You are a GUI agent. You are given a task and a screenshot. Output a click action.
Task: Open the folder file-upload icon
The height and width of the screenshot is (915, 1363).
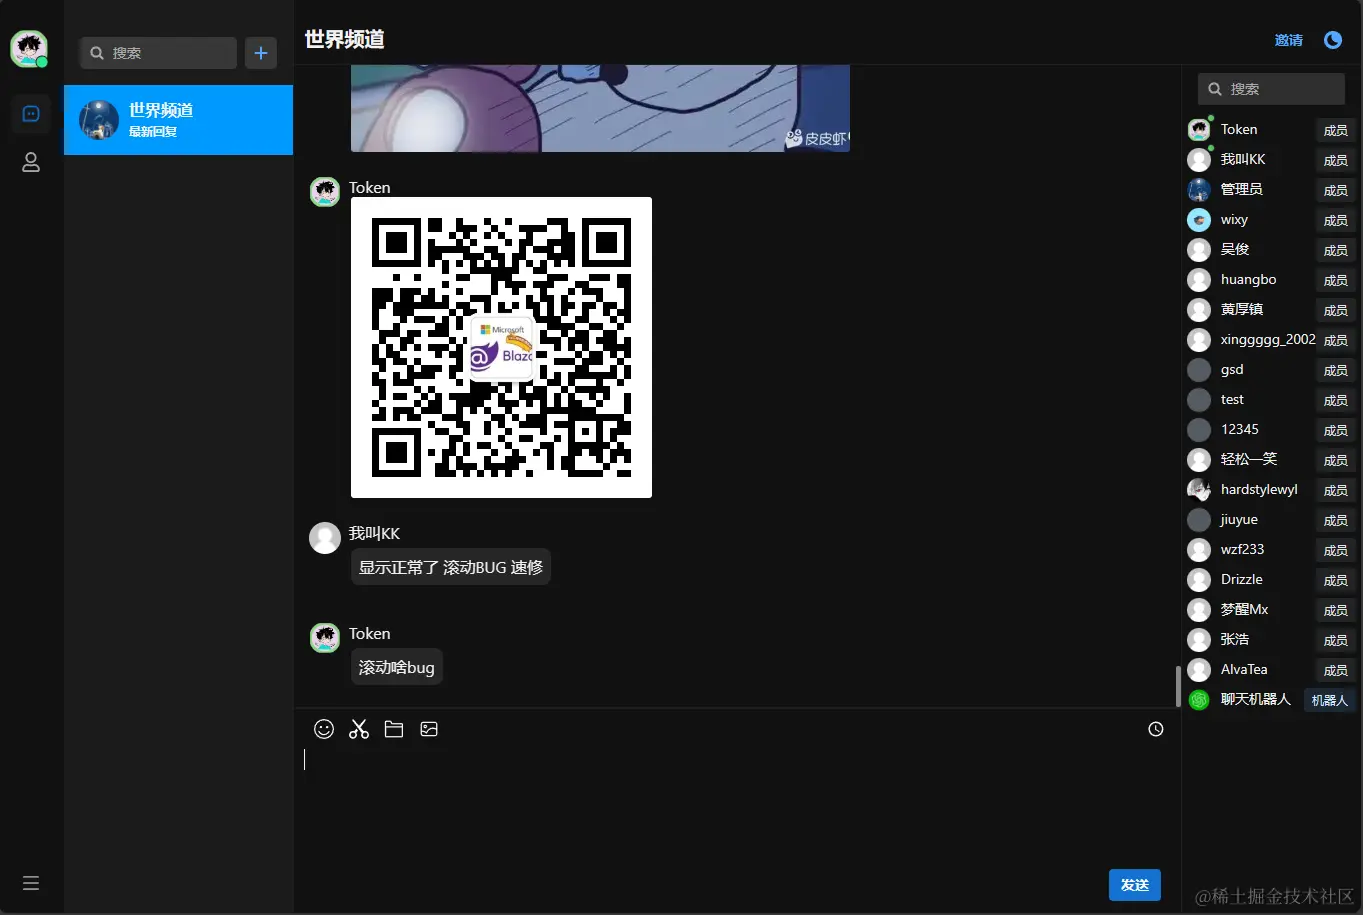pyautogui.click(x=394, y=729)
